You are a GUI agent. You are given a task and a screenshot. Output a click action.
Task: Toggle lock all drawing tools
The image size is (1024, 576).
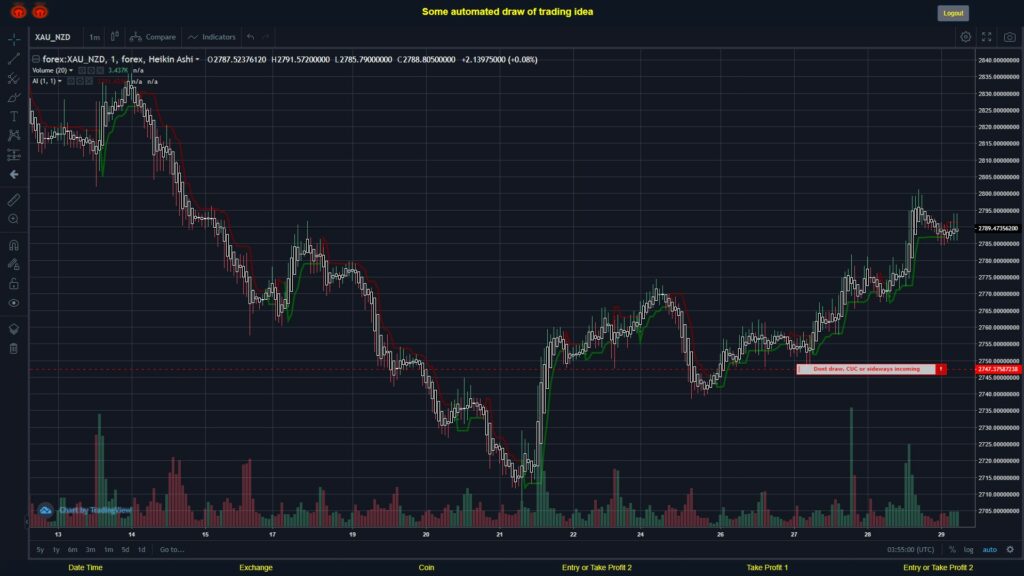(x=14, y=284)
